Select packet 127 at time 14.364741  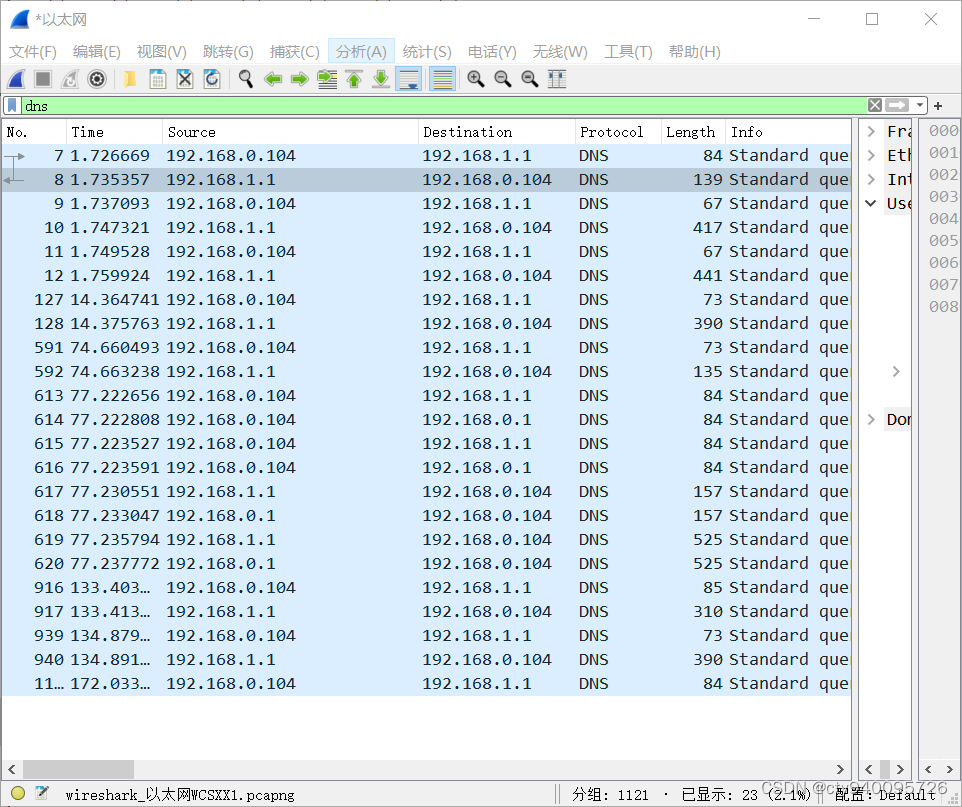point(426,299)
